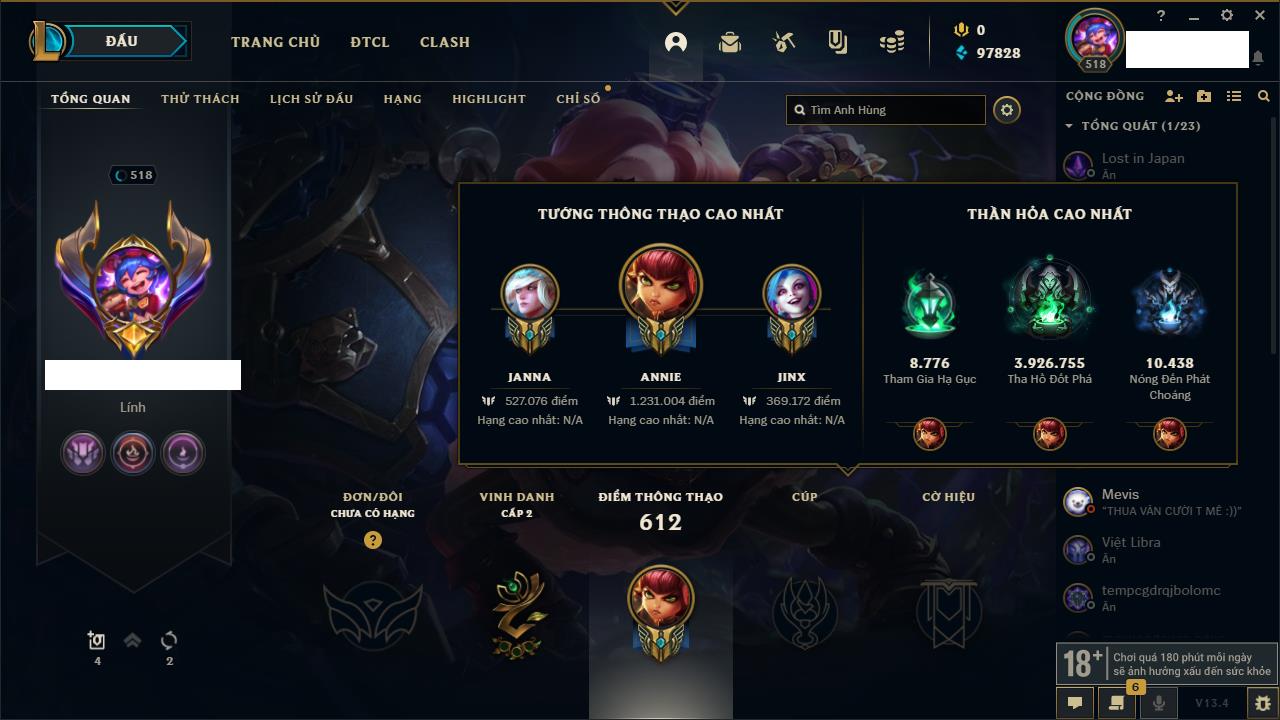1280x720 pixels.
Task: Switch to the LỊCH SỬ ĐẤU tab
Action: click(x=311, y=99)
